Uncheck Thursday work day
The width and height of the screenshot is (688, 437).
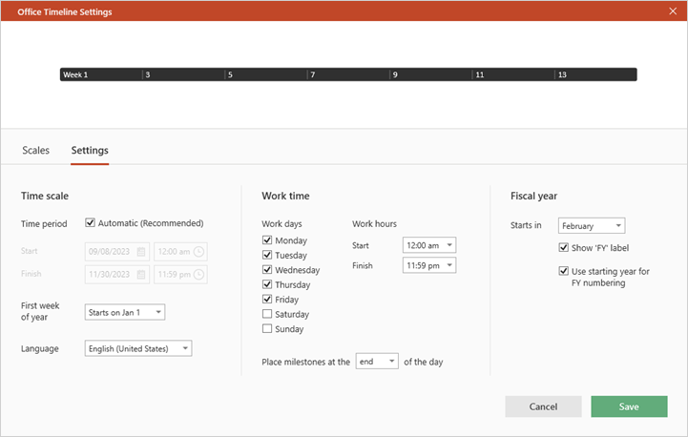pyautogui.click(x=267, y=284)
